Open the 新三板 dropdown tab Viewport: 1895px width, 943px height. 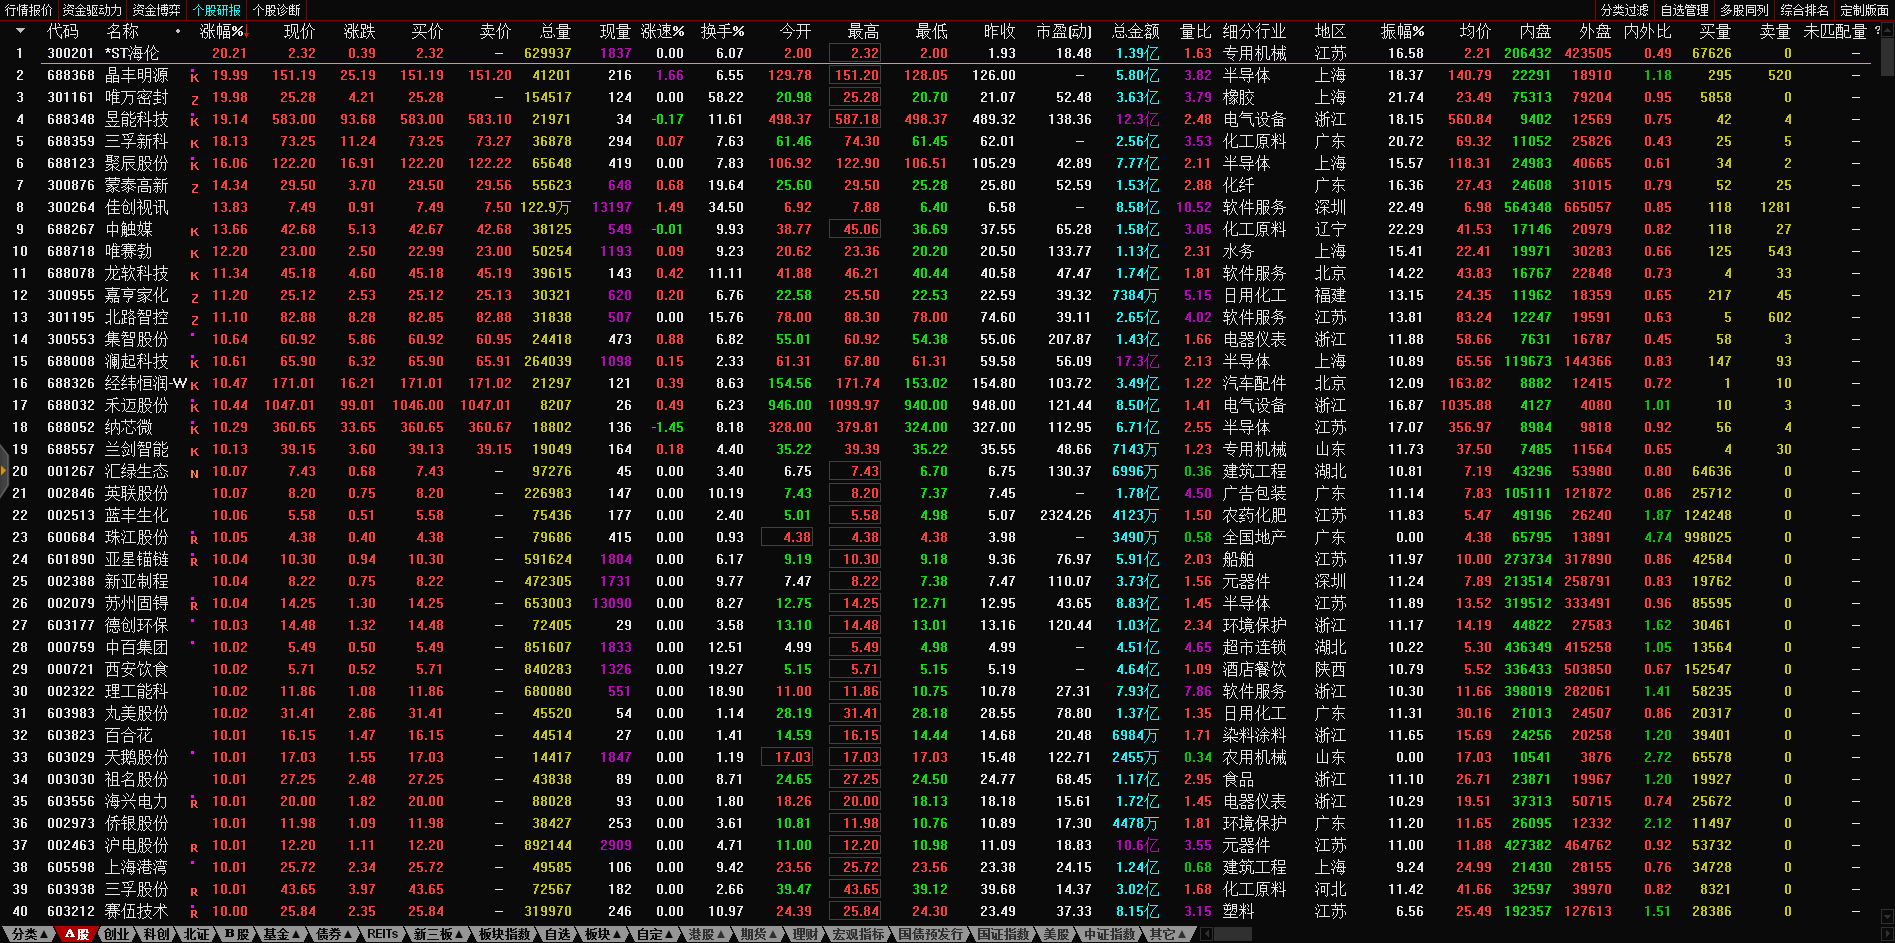pyautogui.click(x=438, y=934)
